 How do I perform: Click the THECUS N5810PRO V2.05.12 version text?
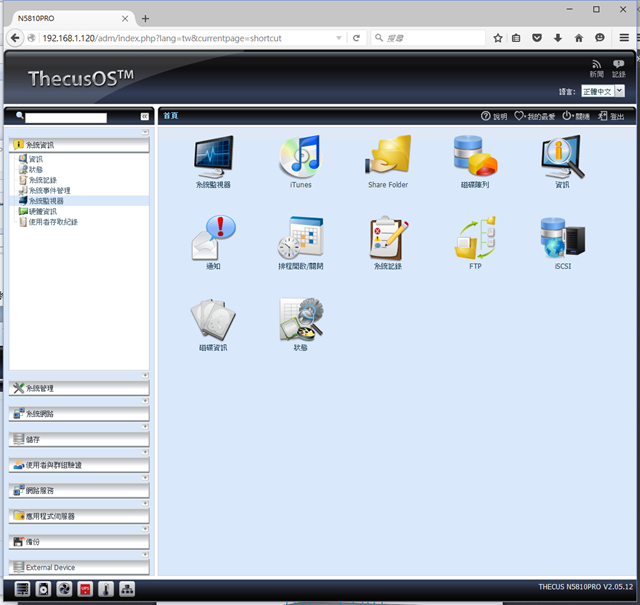tap(585, 587)
